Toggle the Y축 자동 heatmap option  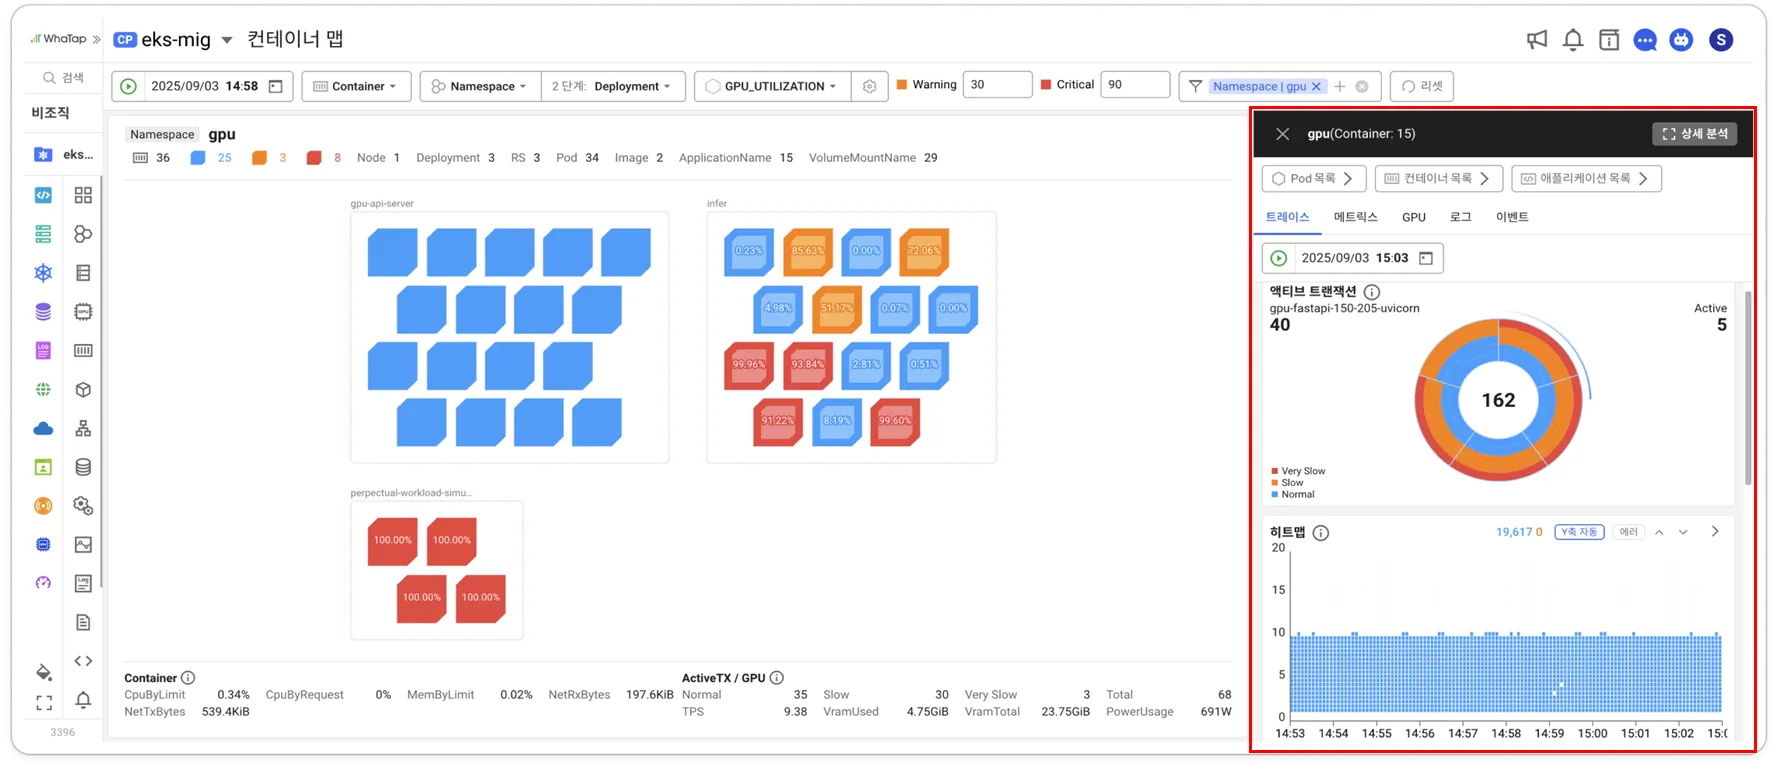point(1579,532)
